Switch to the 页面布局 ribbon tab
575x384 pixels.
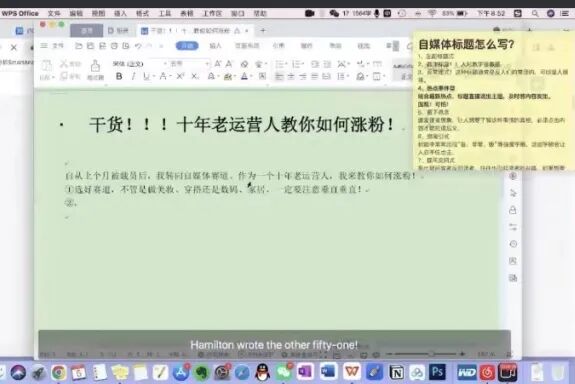[247, 45]
